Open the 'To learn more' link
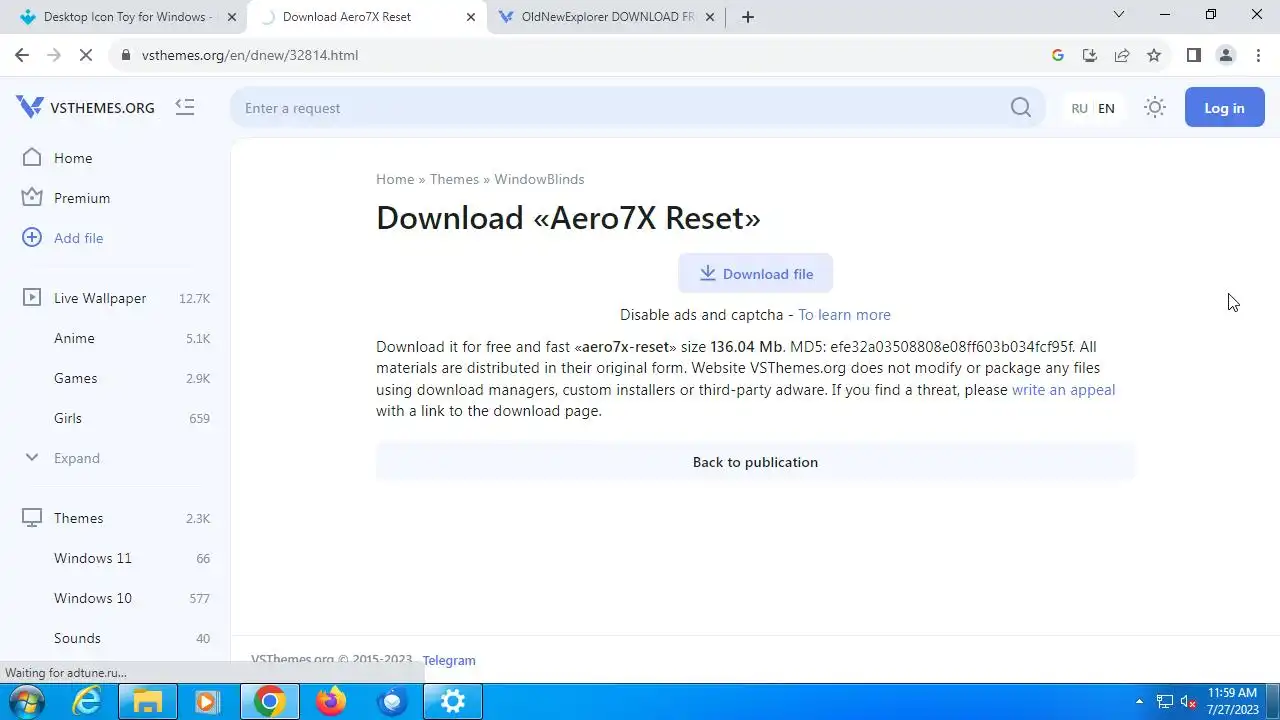 pos(844,315)
